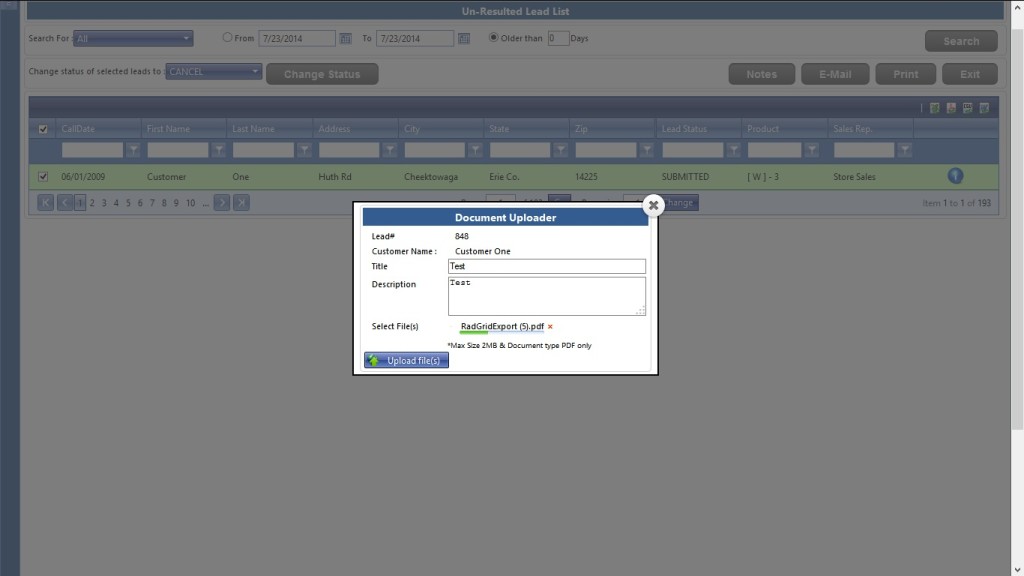Click the Notes button

tap(761, 74)
